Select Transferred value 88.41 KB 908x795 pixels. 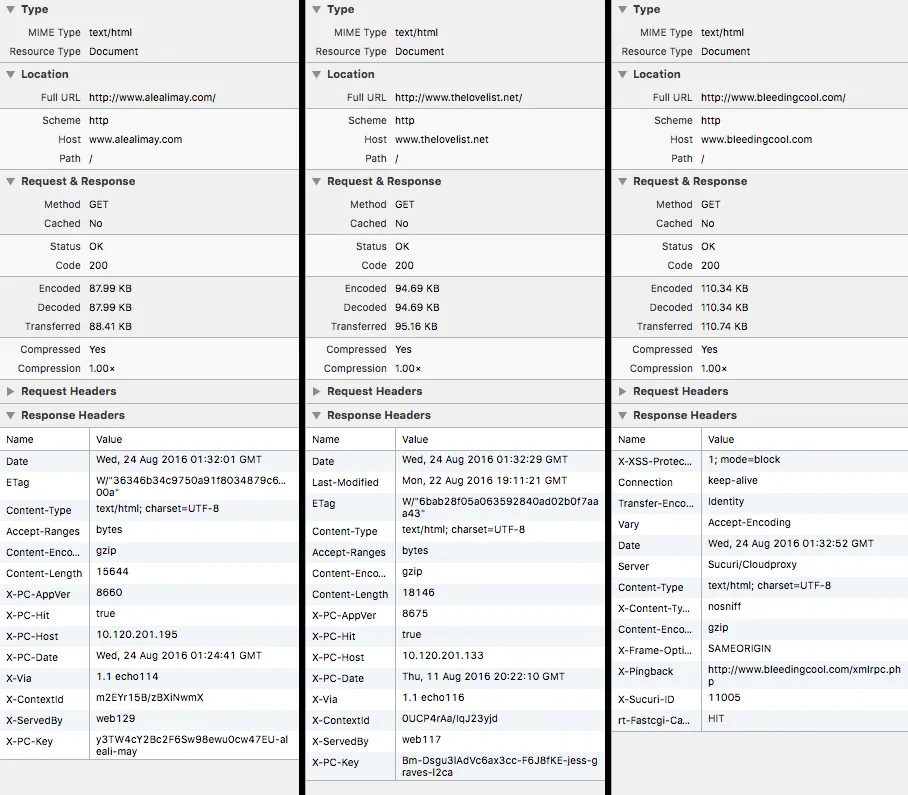(x=110, y=327)
